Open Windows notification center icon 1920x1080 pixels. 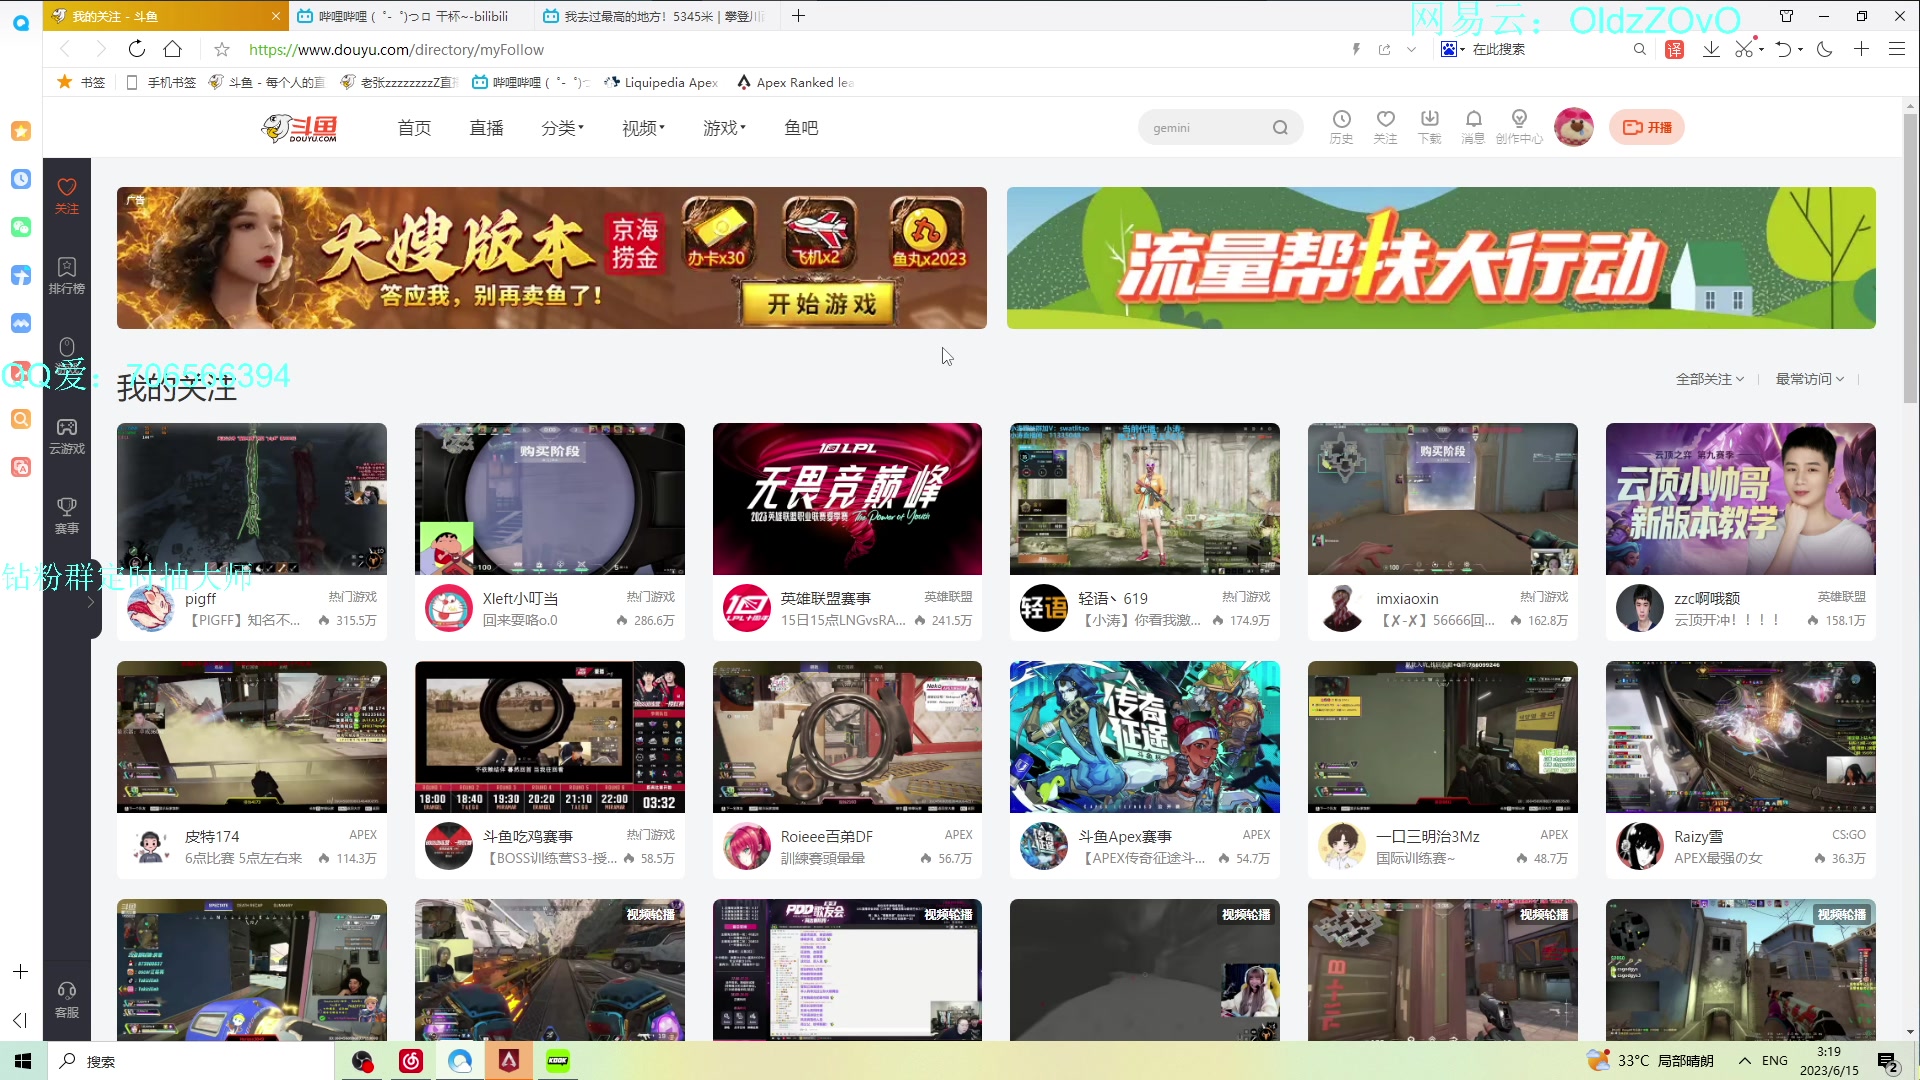(x=1888, y=1062)
